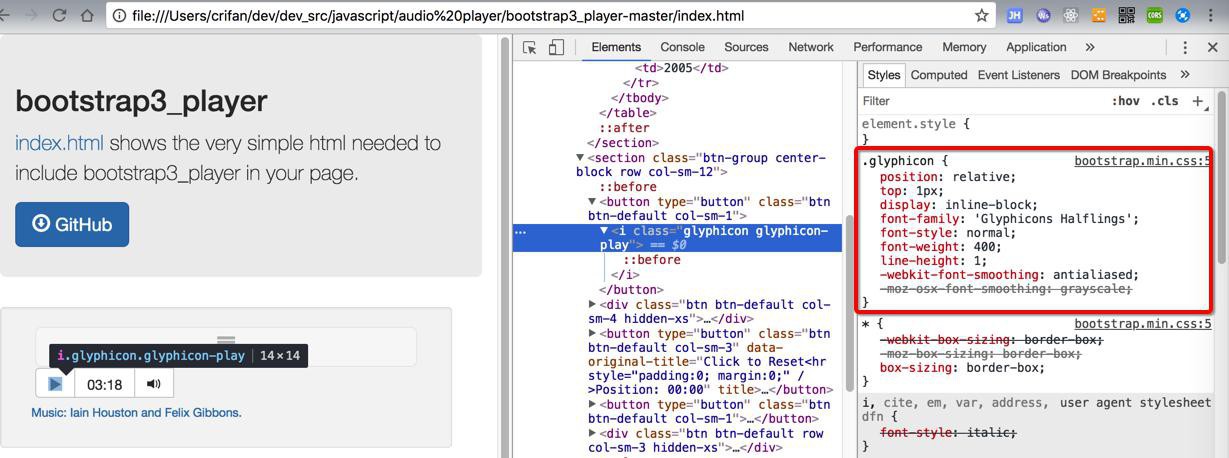
Task: Open the JH browser extension
Action: tap(1015, 15)
